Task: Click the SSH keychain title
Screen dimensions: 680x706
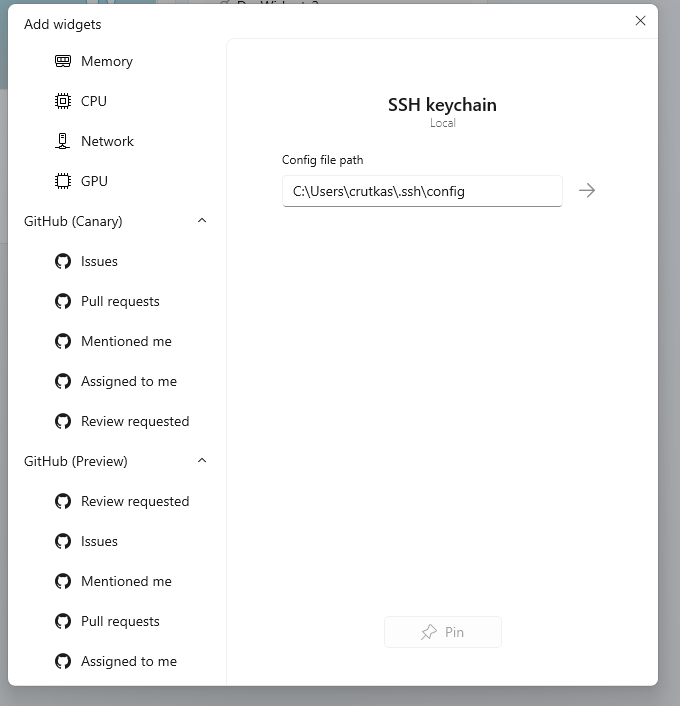Action: click(x=442, y=105)
